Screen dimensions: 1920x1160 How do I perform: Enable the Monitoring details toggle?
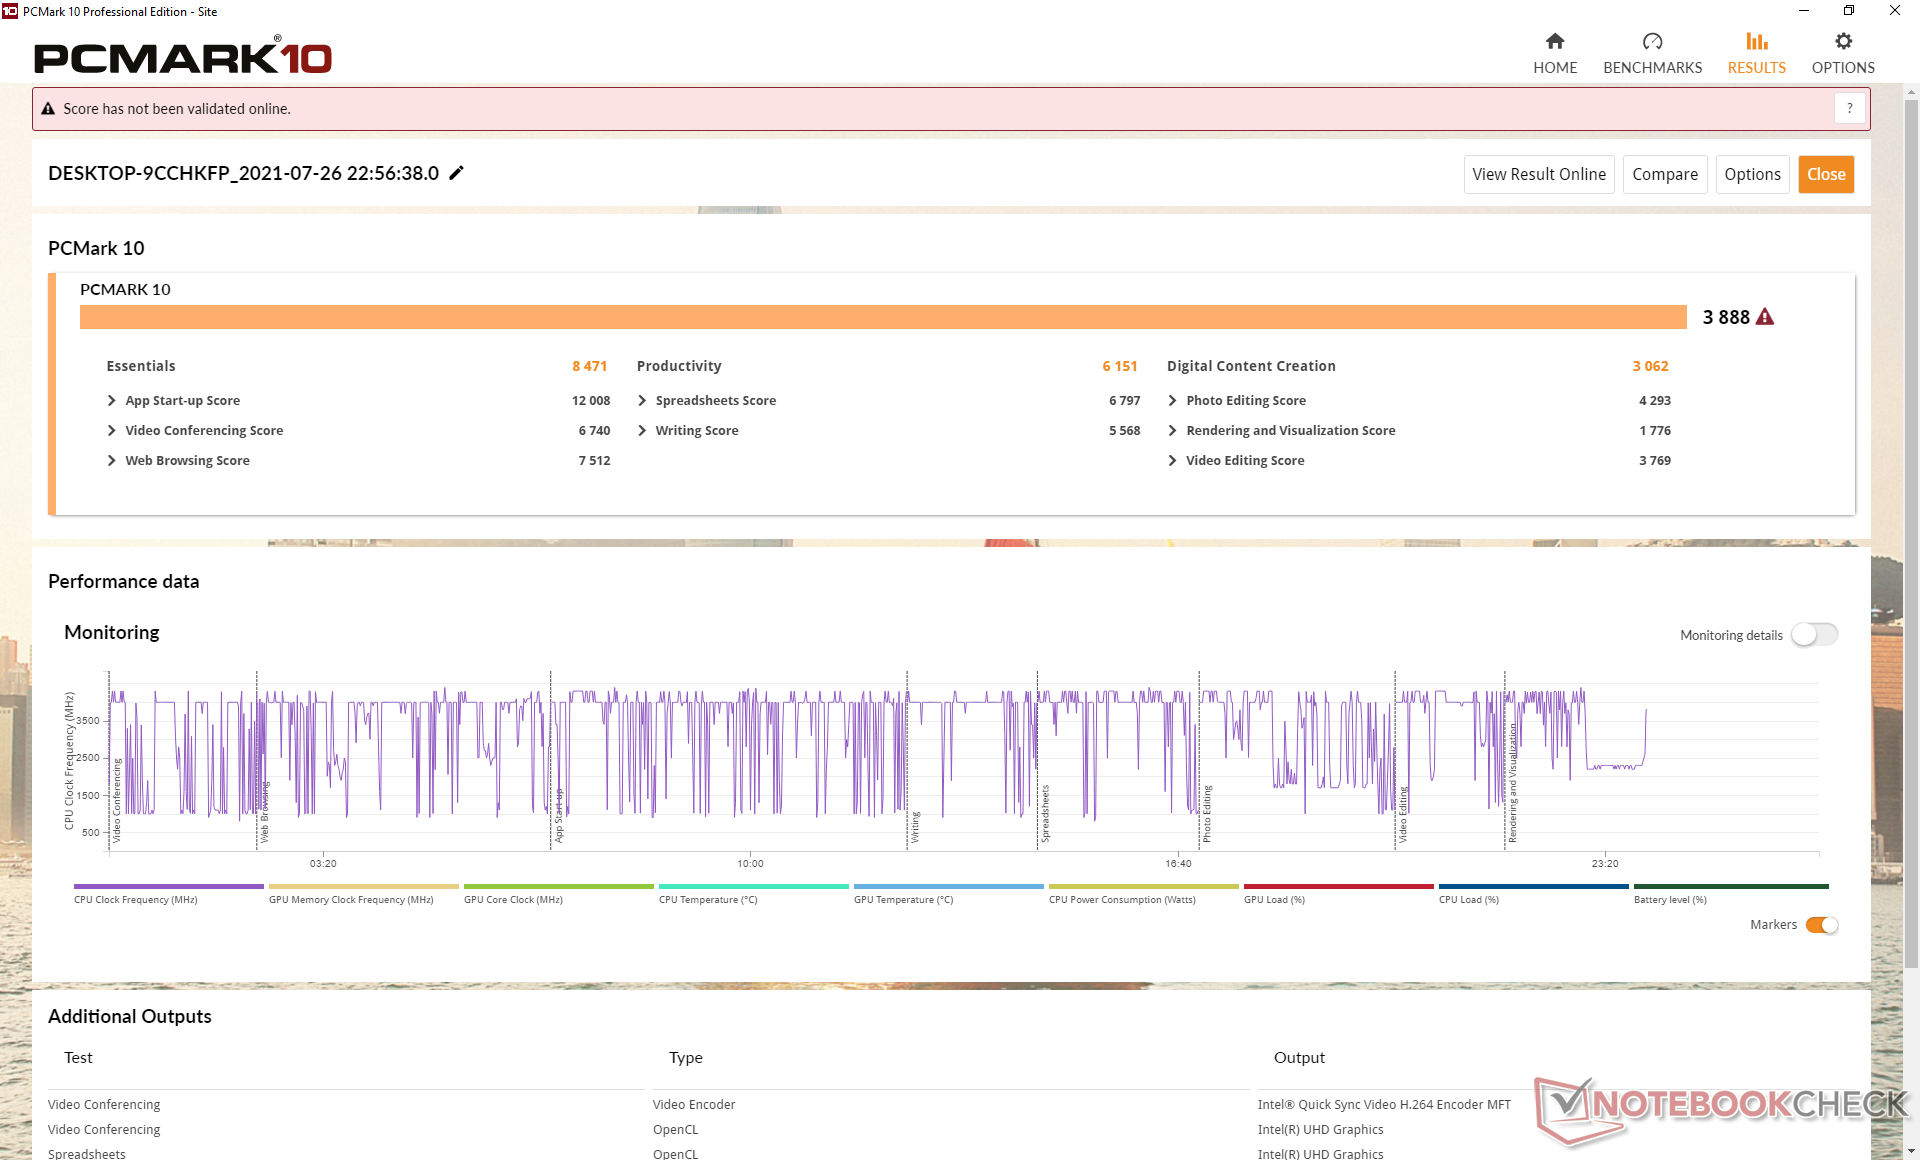(1814, 635)
